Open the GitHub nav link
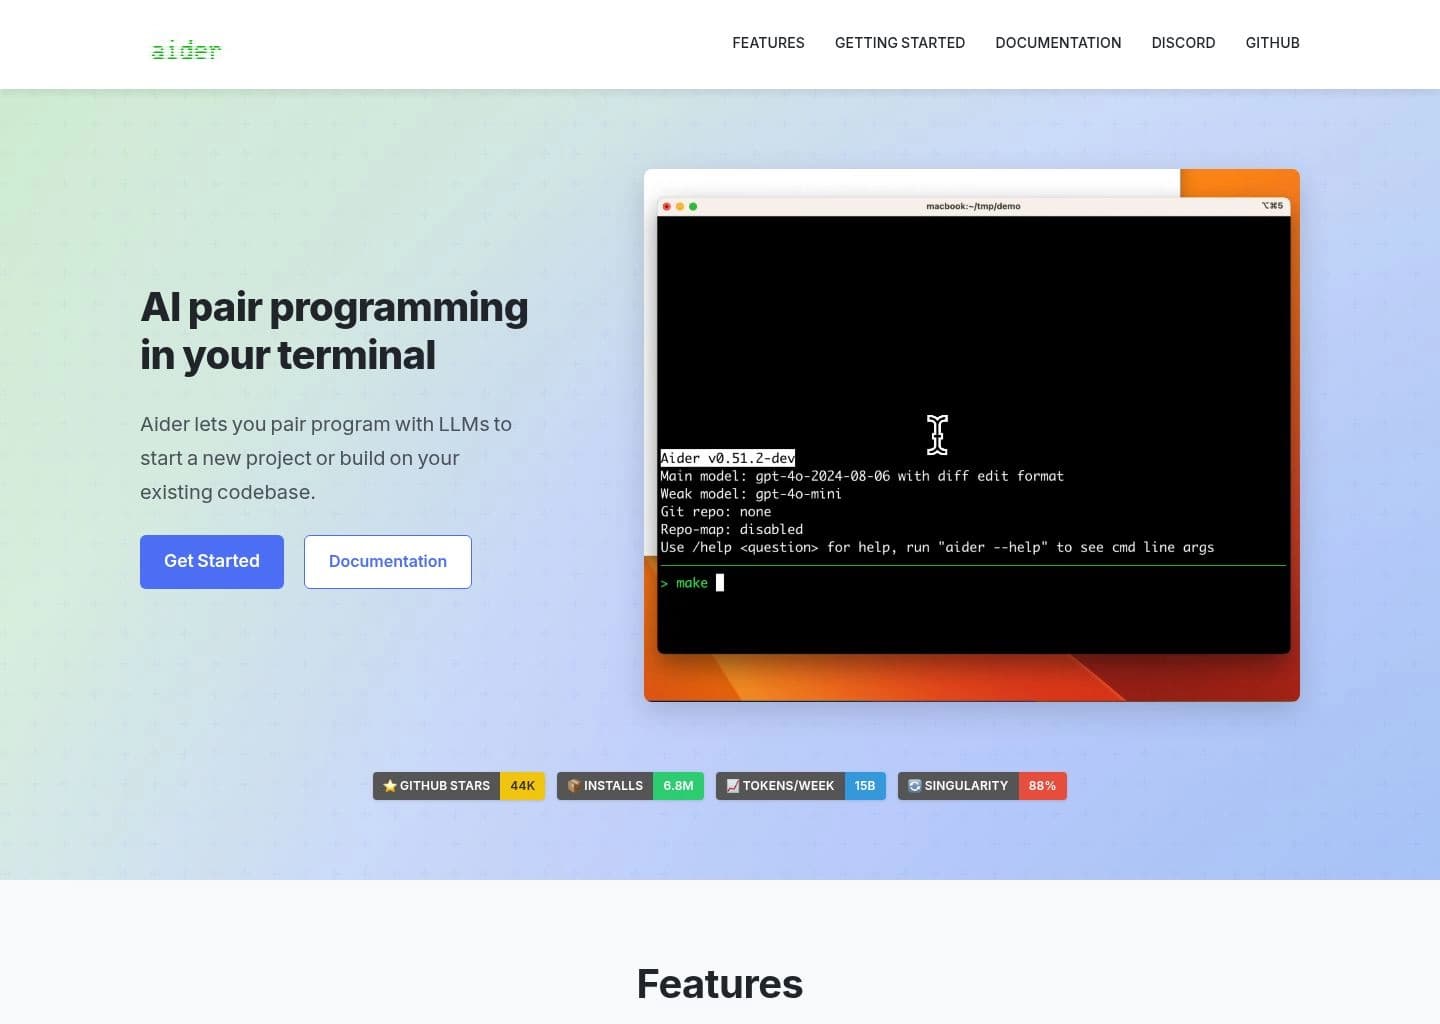This screenshot has height=1024, width=1440. pyautogui.click(x=1272, y=43)
